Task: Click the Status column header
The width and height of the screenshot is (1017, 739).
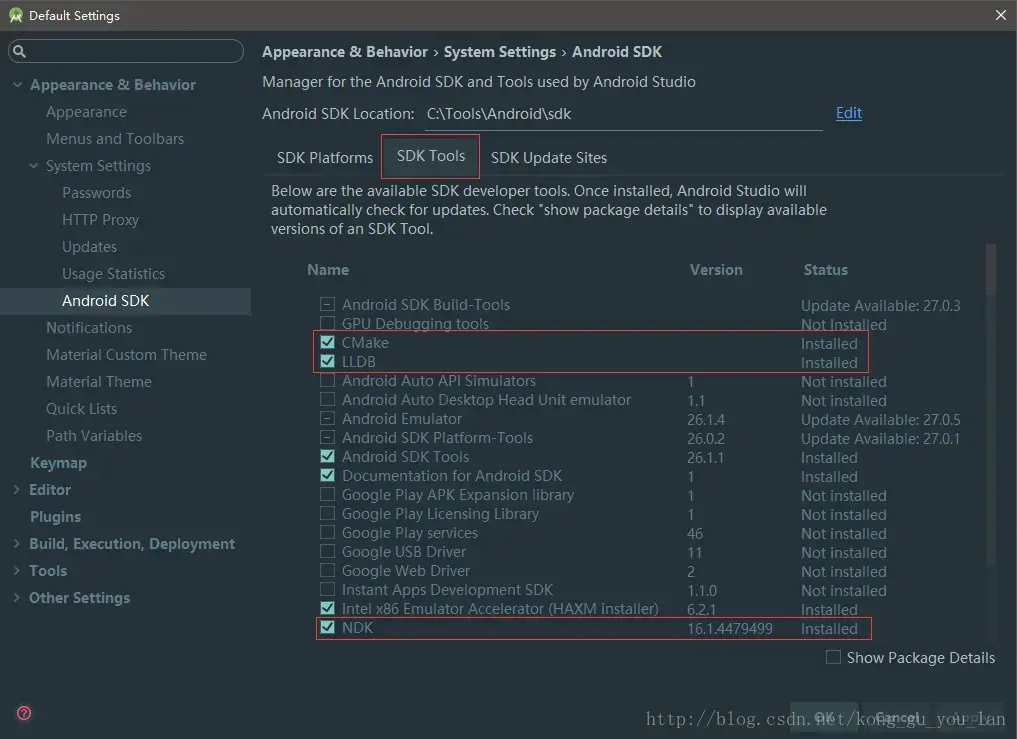Action: pos(826,270)
